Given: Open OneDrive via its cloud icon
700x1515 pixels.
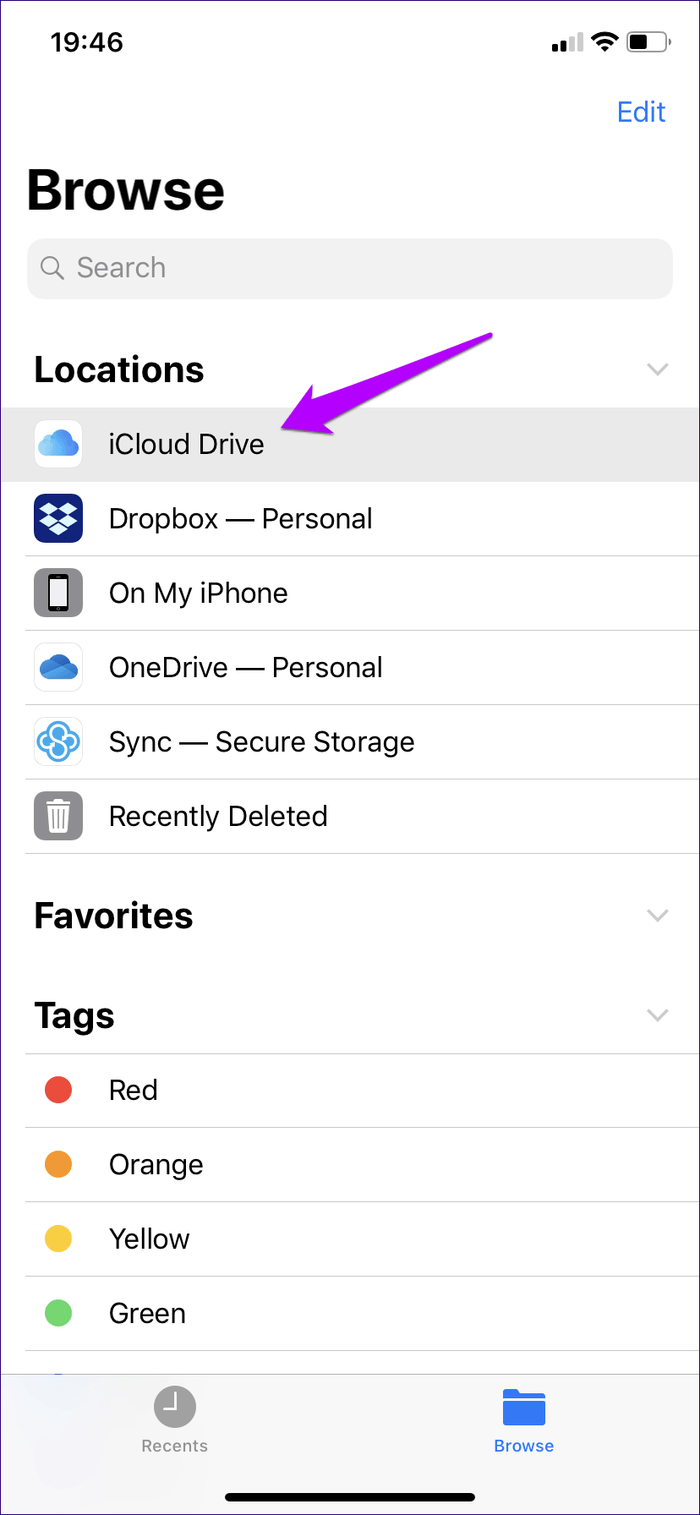Looking at the screenshot, I should [x=58, y=667].
